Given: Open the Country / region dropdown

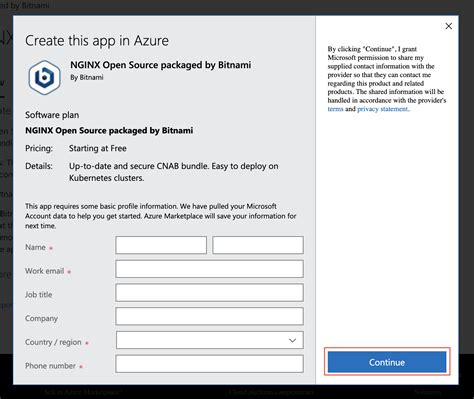Looking at the screenshot, I should click(210, 340).
